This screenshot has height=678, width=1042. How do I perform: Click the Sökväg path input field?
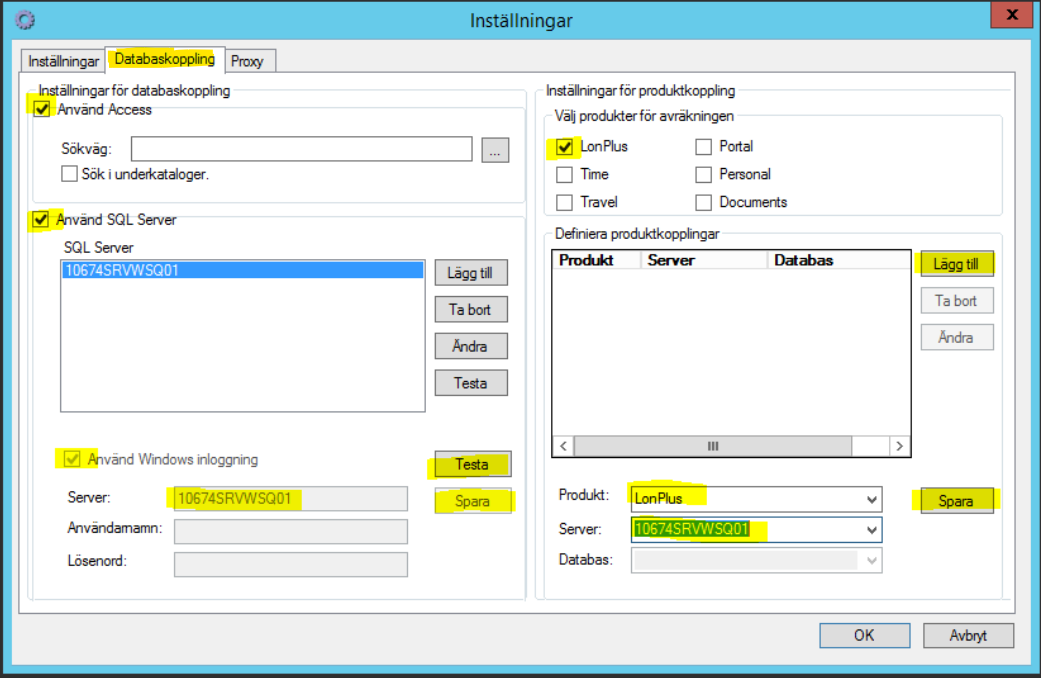click(301, 149)
